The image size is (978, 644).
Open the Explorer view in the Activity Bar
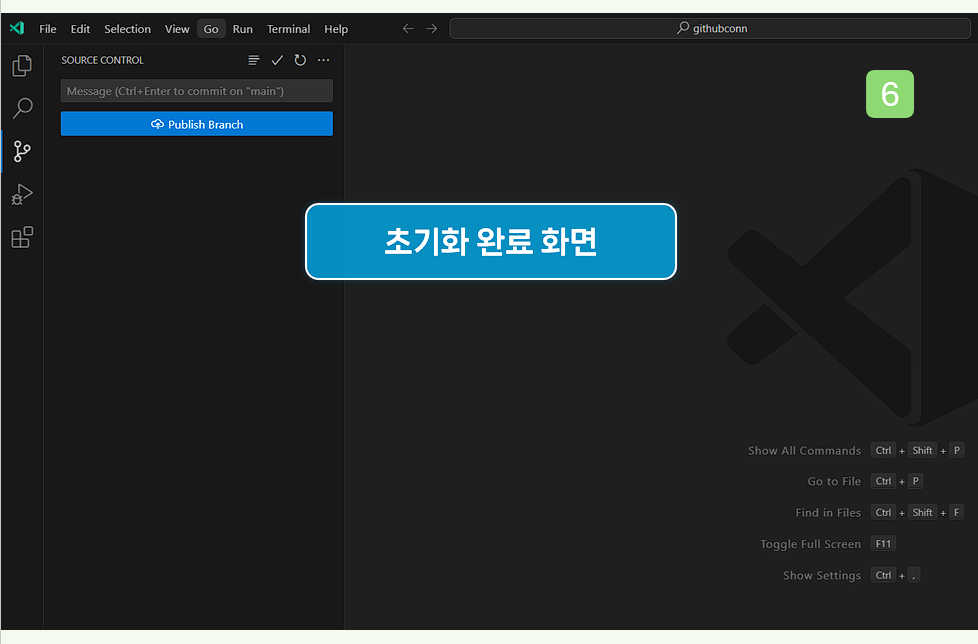(21, 64)
